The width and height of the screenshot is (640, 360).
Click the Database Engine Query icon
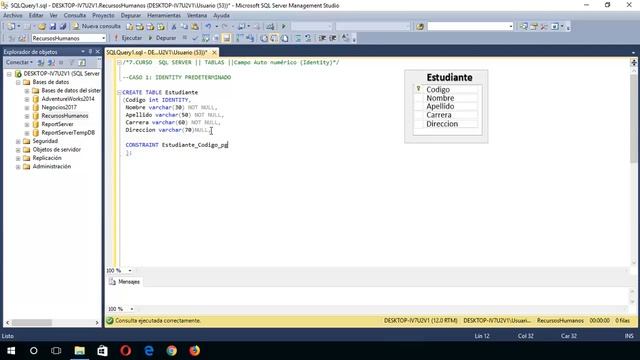[x=130, y=27]
